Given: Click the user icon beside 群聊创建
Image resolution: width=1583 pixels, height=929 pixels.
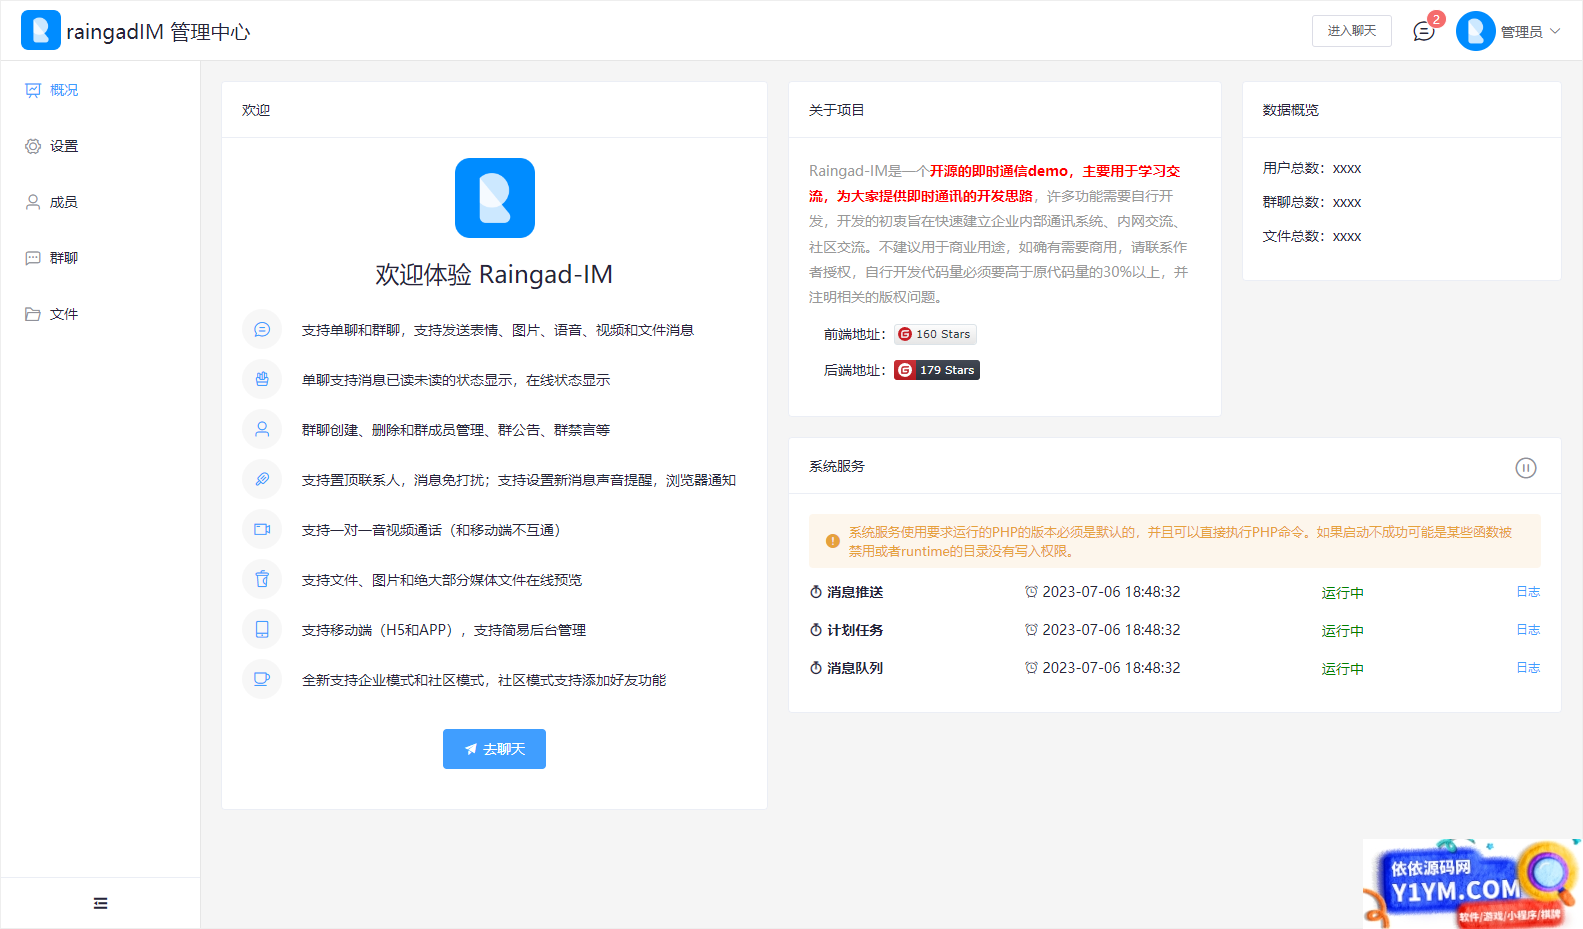Looking at the screenshot, I should click(262, 430).
